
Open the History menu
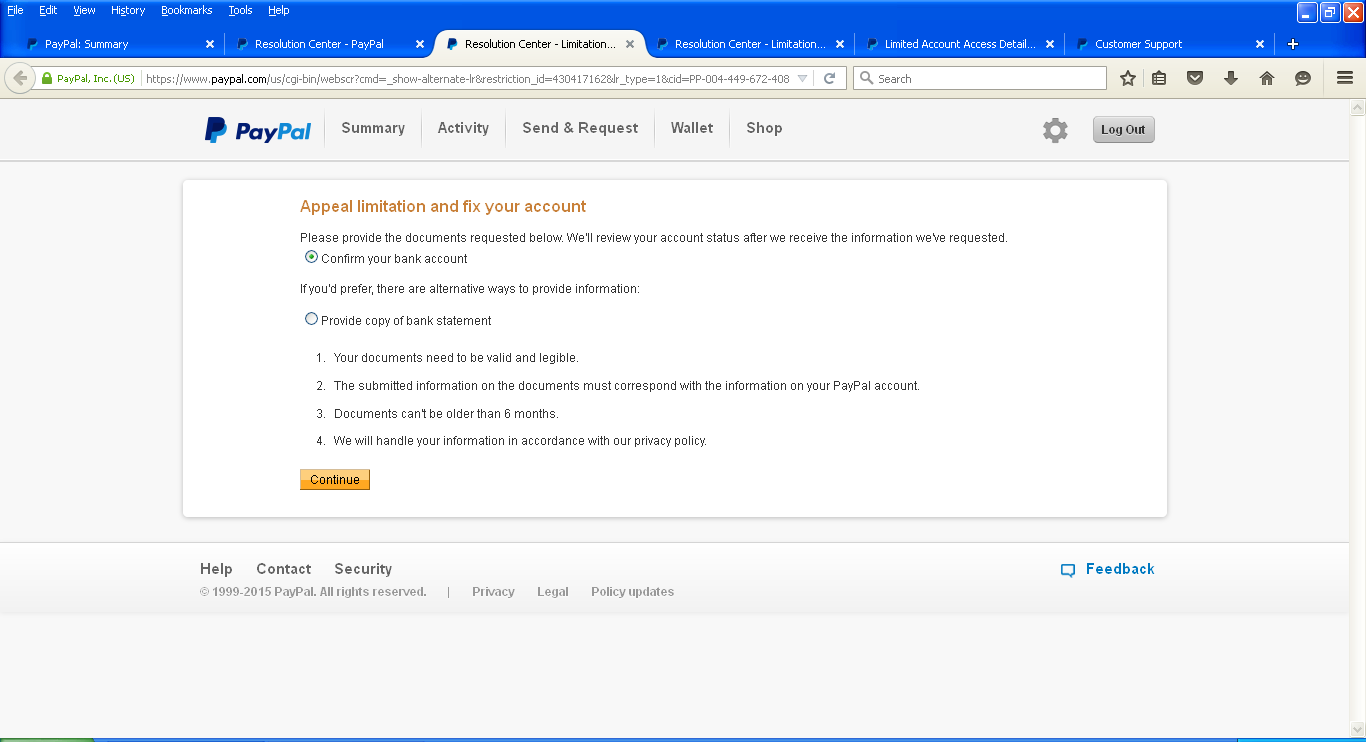click(128, 10)
